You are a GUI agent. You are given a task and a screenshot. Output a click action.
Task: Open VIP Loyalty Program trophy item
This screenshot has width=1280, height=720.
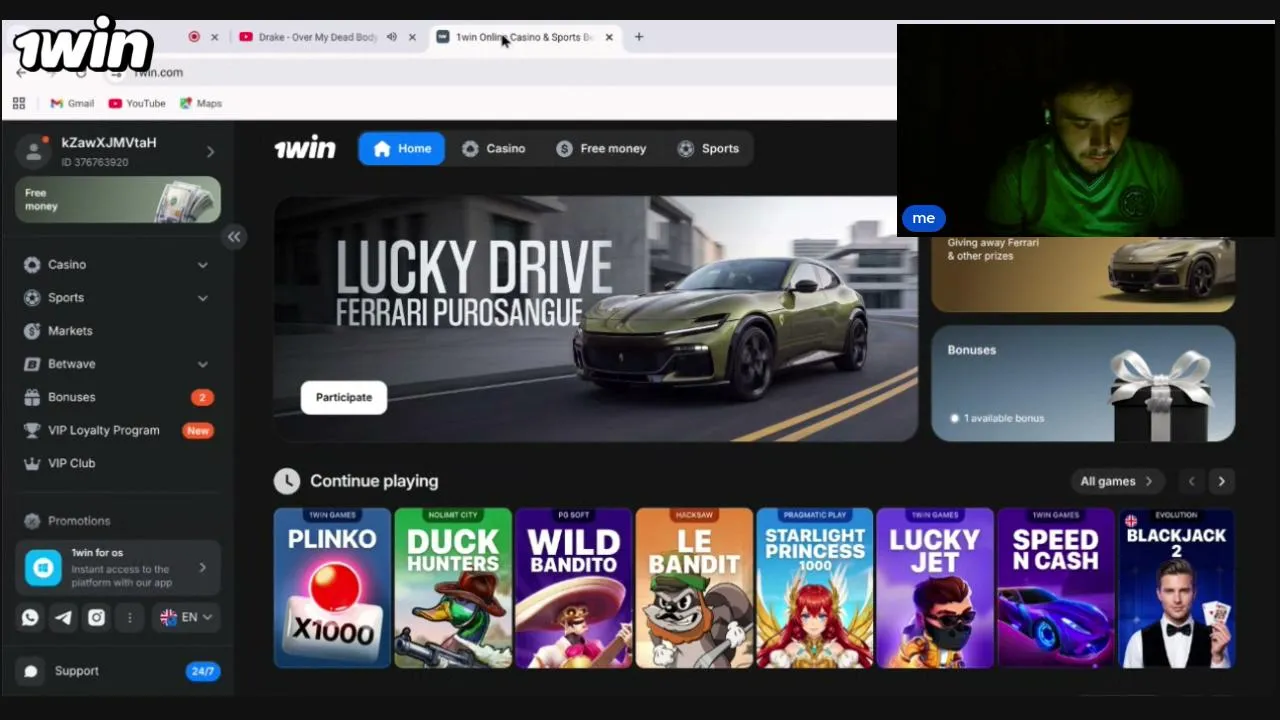103,430
